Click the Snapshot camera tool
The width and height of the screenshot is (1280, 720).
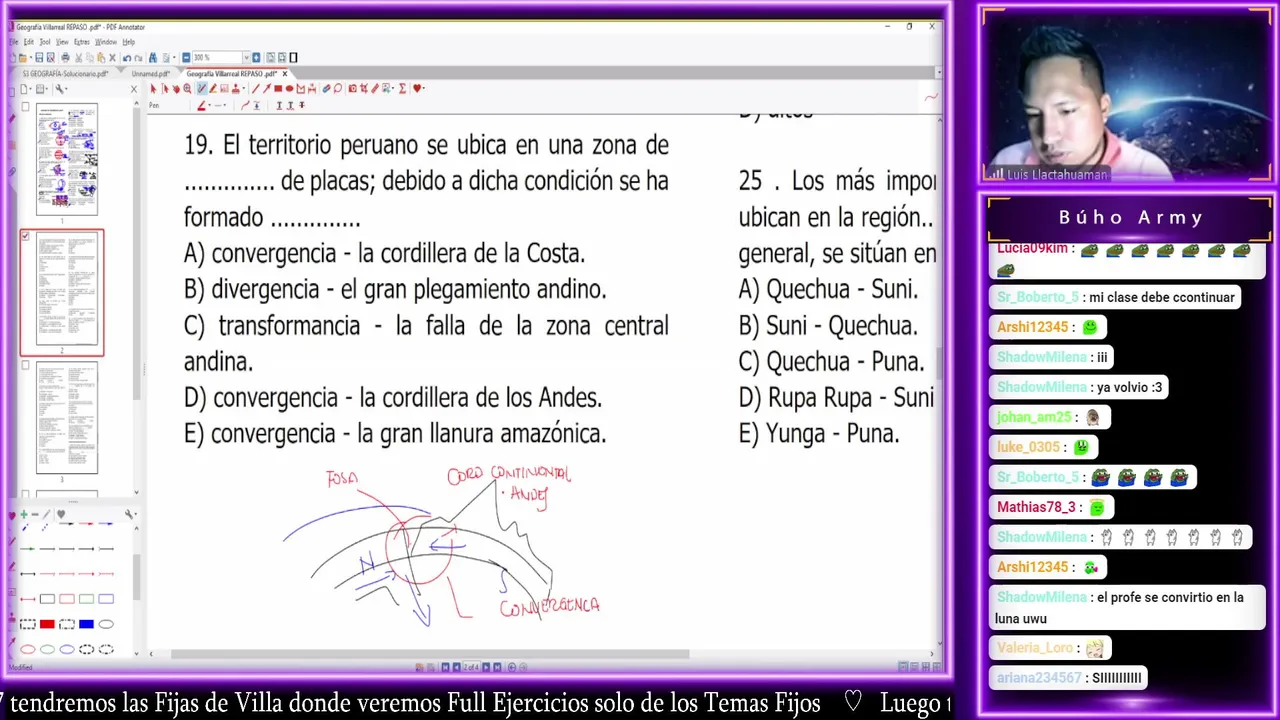(352, 88)
